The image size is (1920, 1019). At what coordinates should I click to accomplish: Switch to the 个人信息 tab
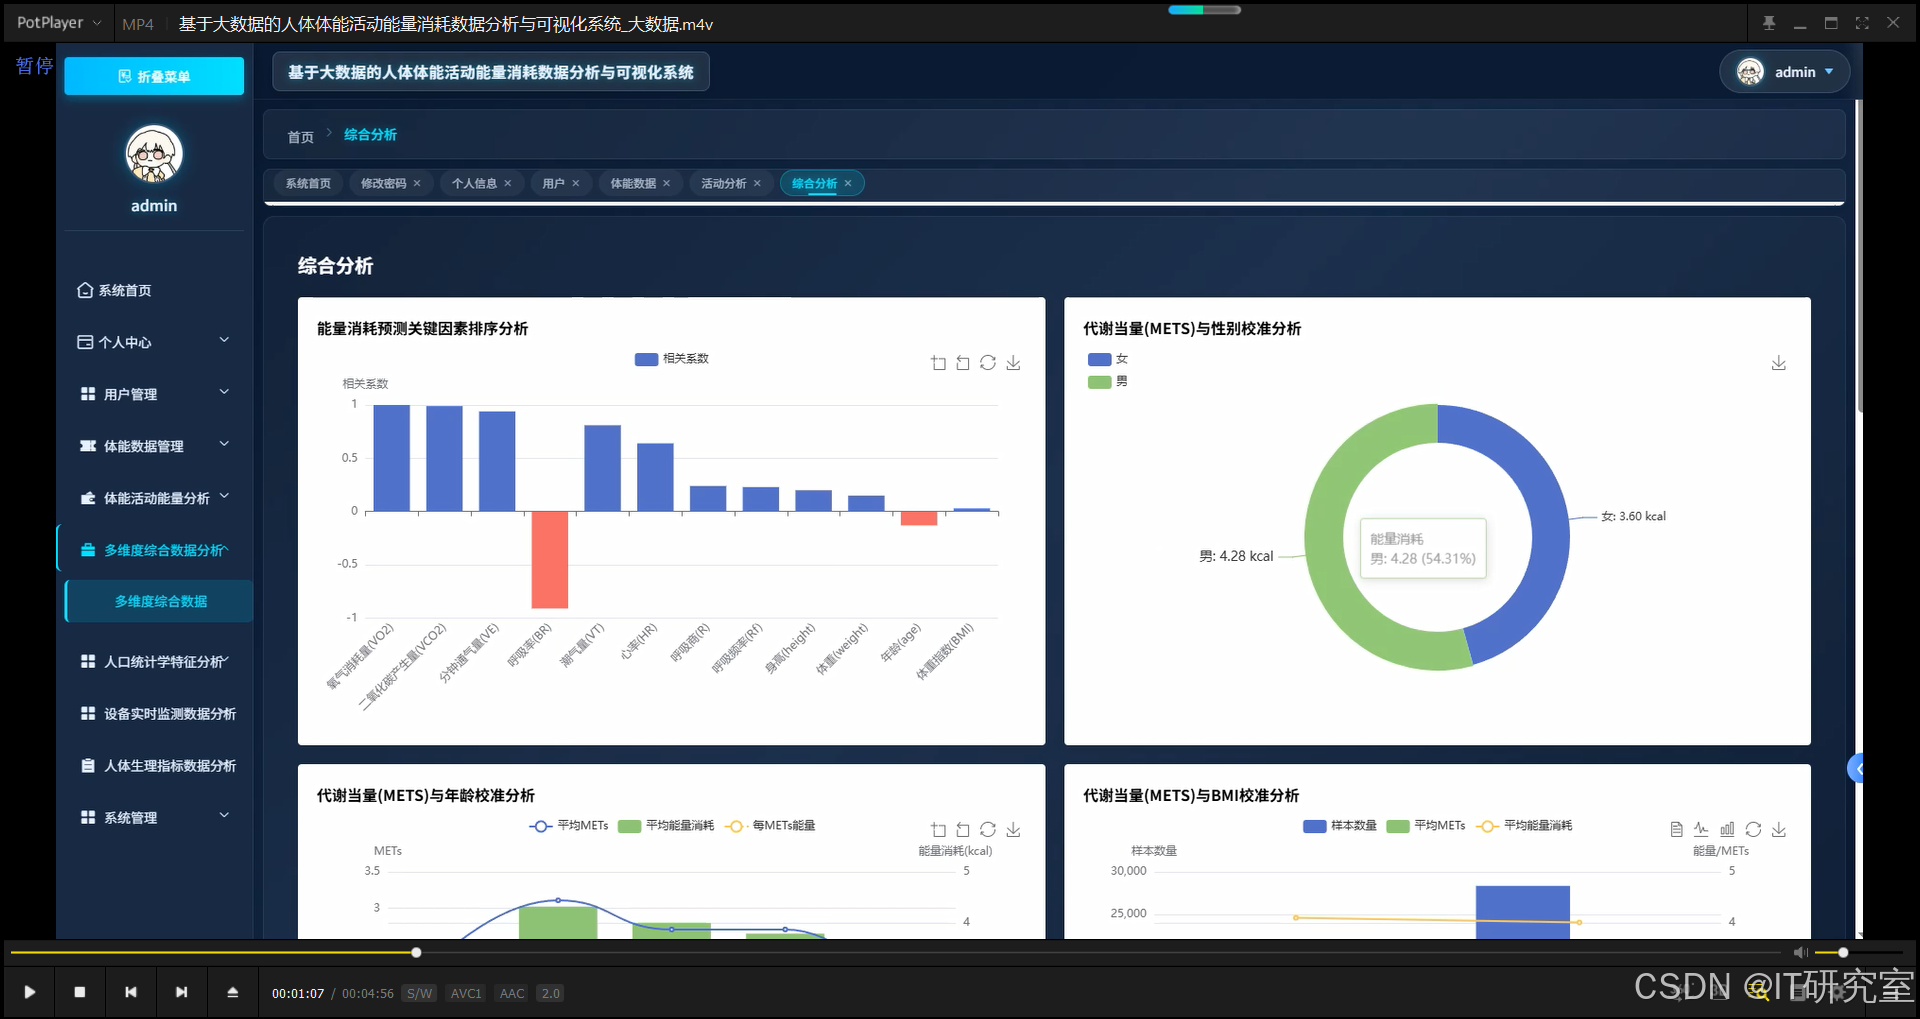pyautogui.click(x=474, y=183)
